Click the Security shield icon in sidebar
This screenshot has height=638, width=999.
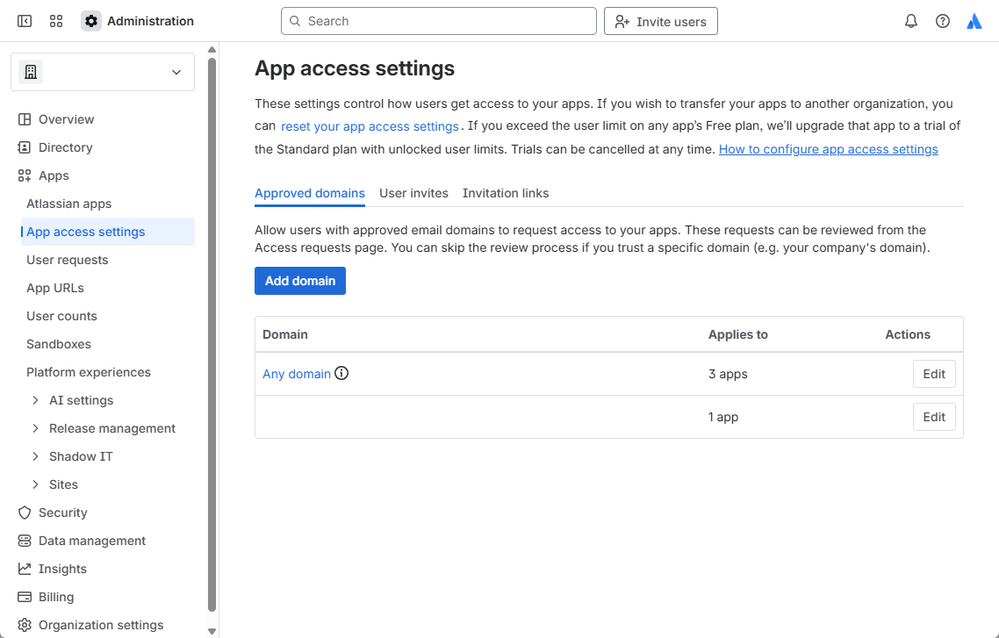coord(25,513)
